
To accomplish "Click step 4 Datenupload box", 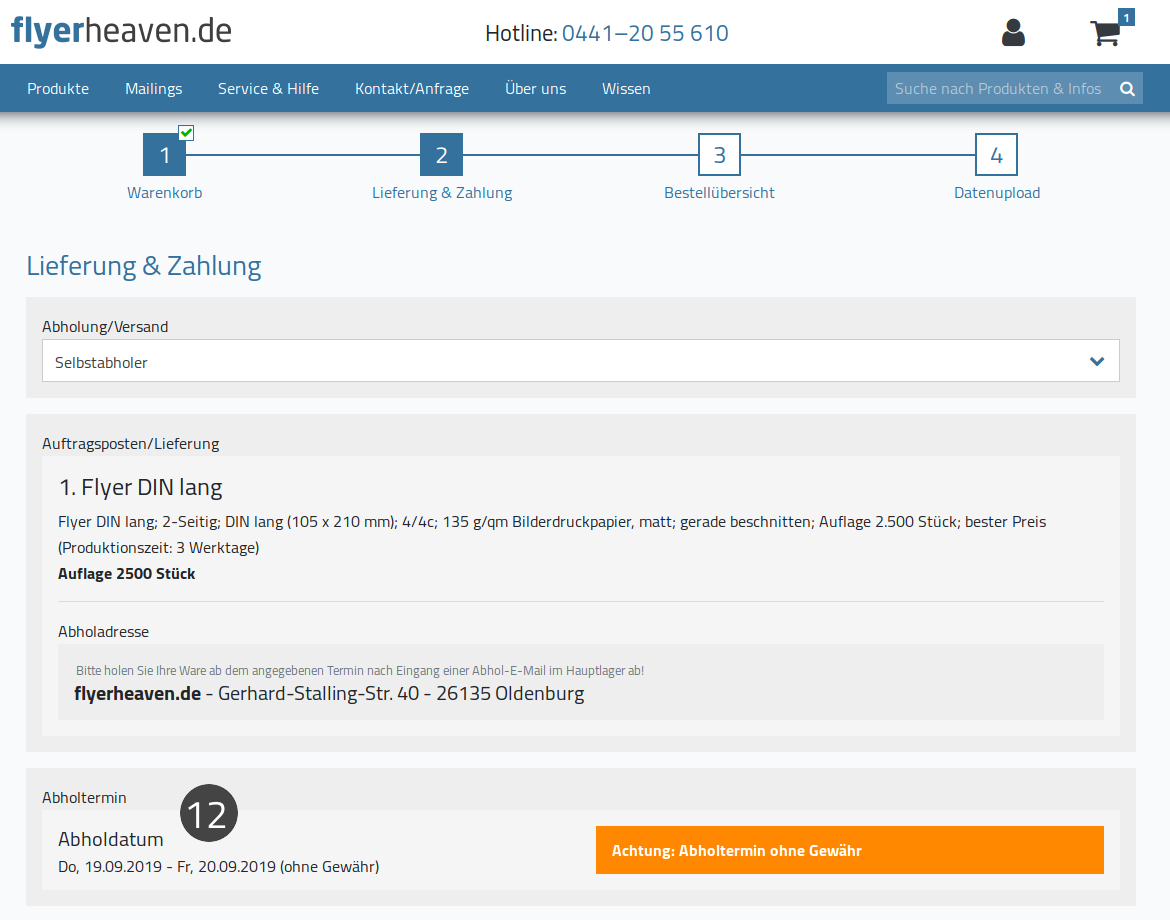I will (996, 154).
